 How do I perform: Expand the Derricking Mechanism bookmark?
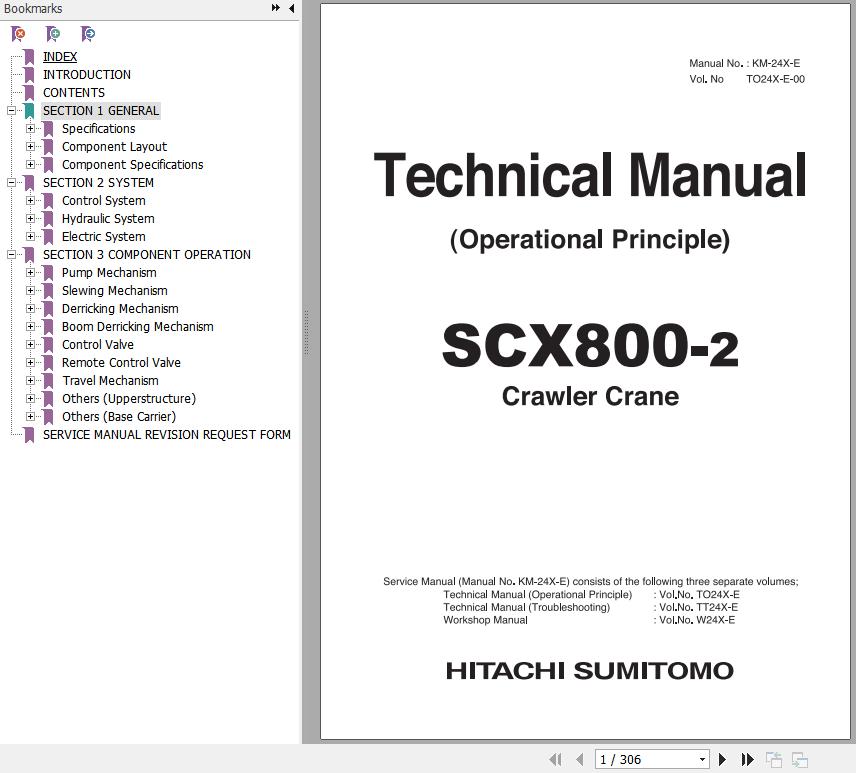pos(31,308)
